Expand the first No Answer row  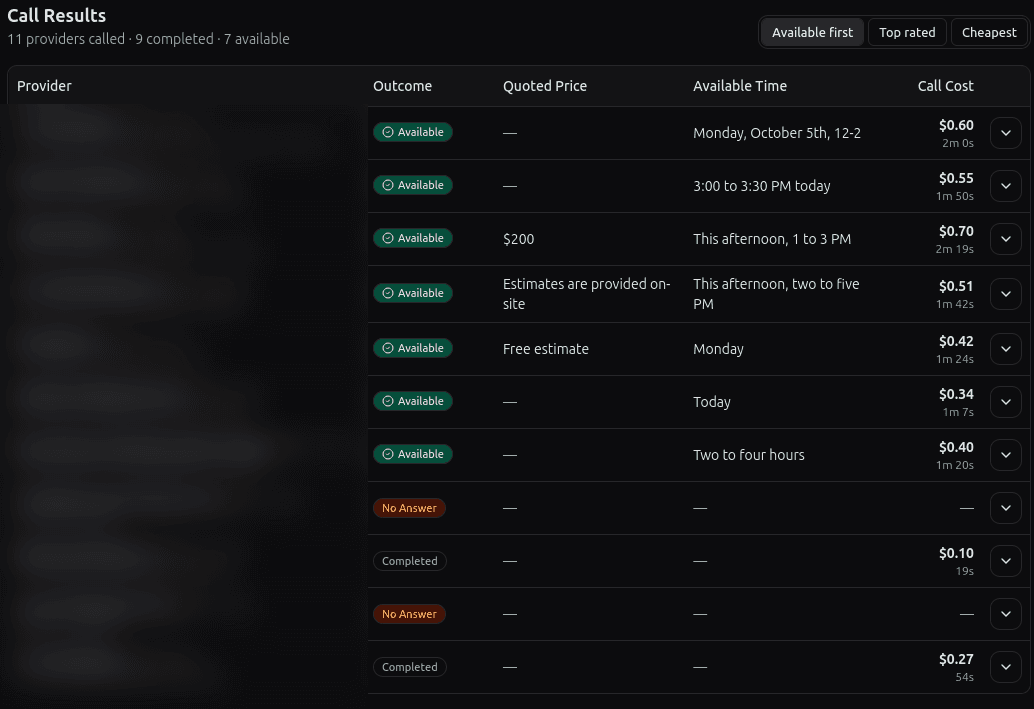click(x=1006, y=508)
